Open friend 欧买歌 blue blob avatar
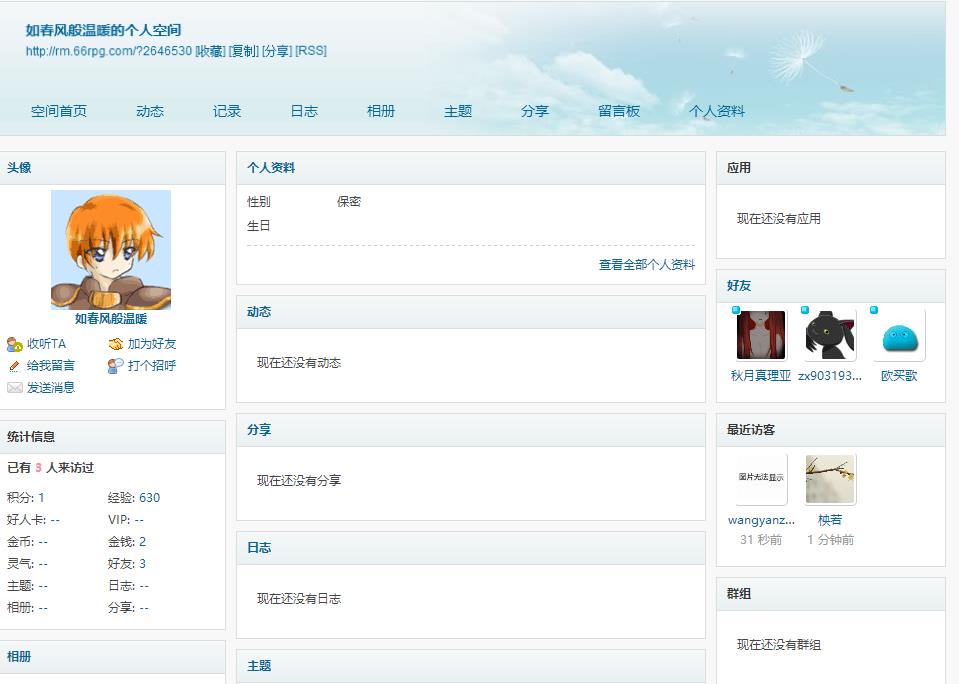Image resolution: width=959 pixels, height=684 pixels. coord(899,335)
